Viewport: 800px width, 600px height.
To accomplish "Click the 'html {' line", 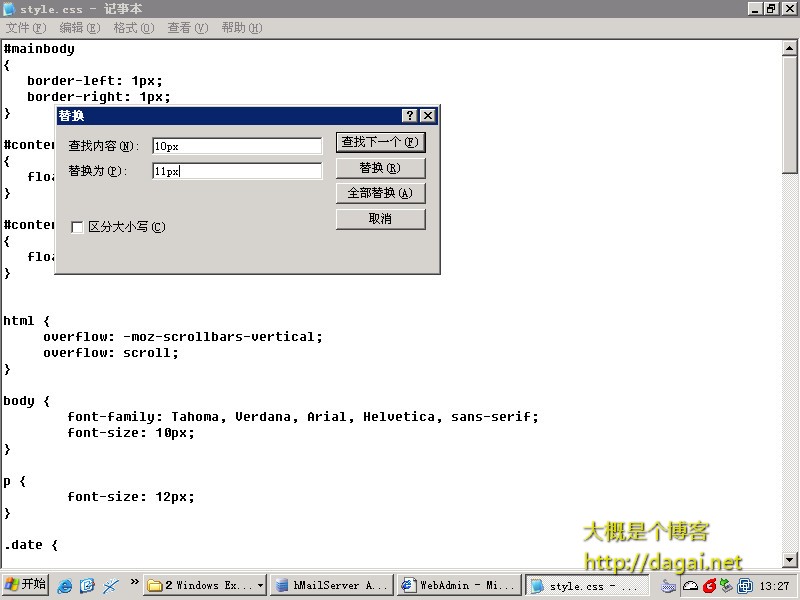I will tap(27, 321).
